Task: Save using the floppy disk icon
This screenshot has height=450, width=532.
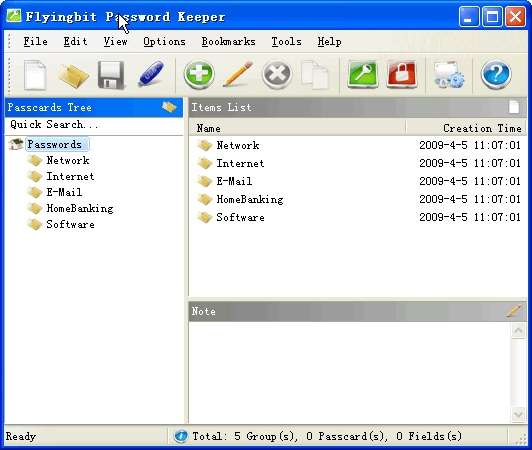Action: pyautogui.click(x=111, y=75)
